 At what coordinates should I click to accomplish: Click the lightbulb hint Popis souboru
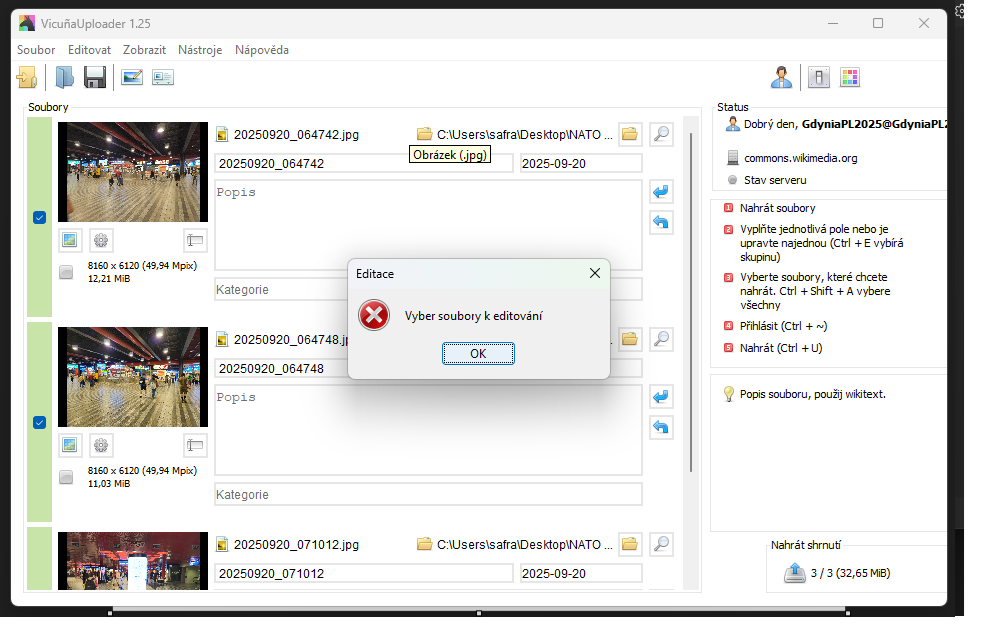812,394
